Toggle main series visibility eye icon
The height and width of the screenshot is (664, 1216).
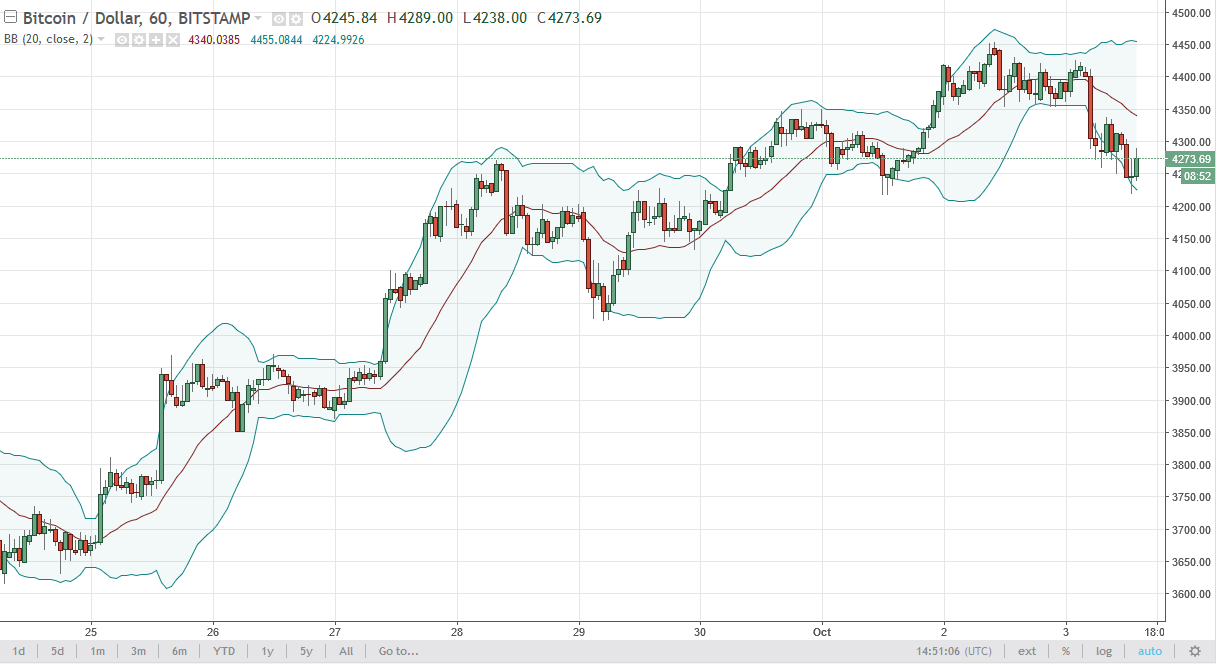tap(279, 19)
